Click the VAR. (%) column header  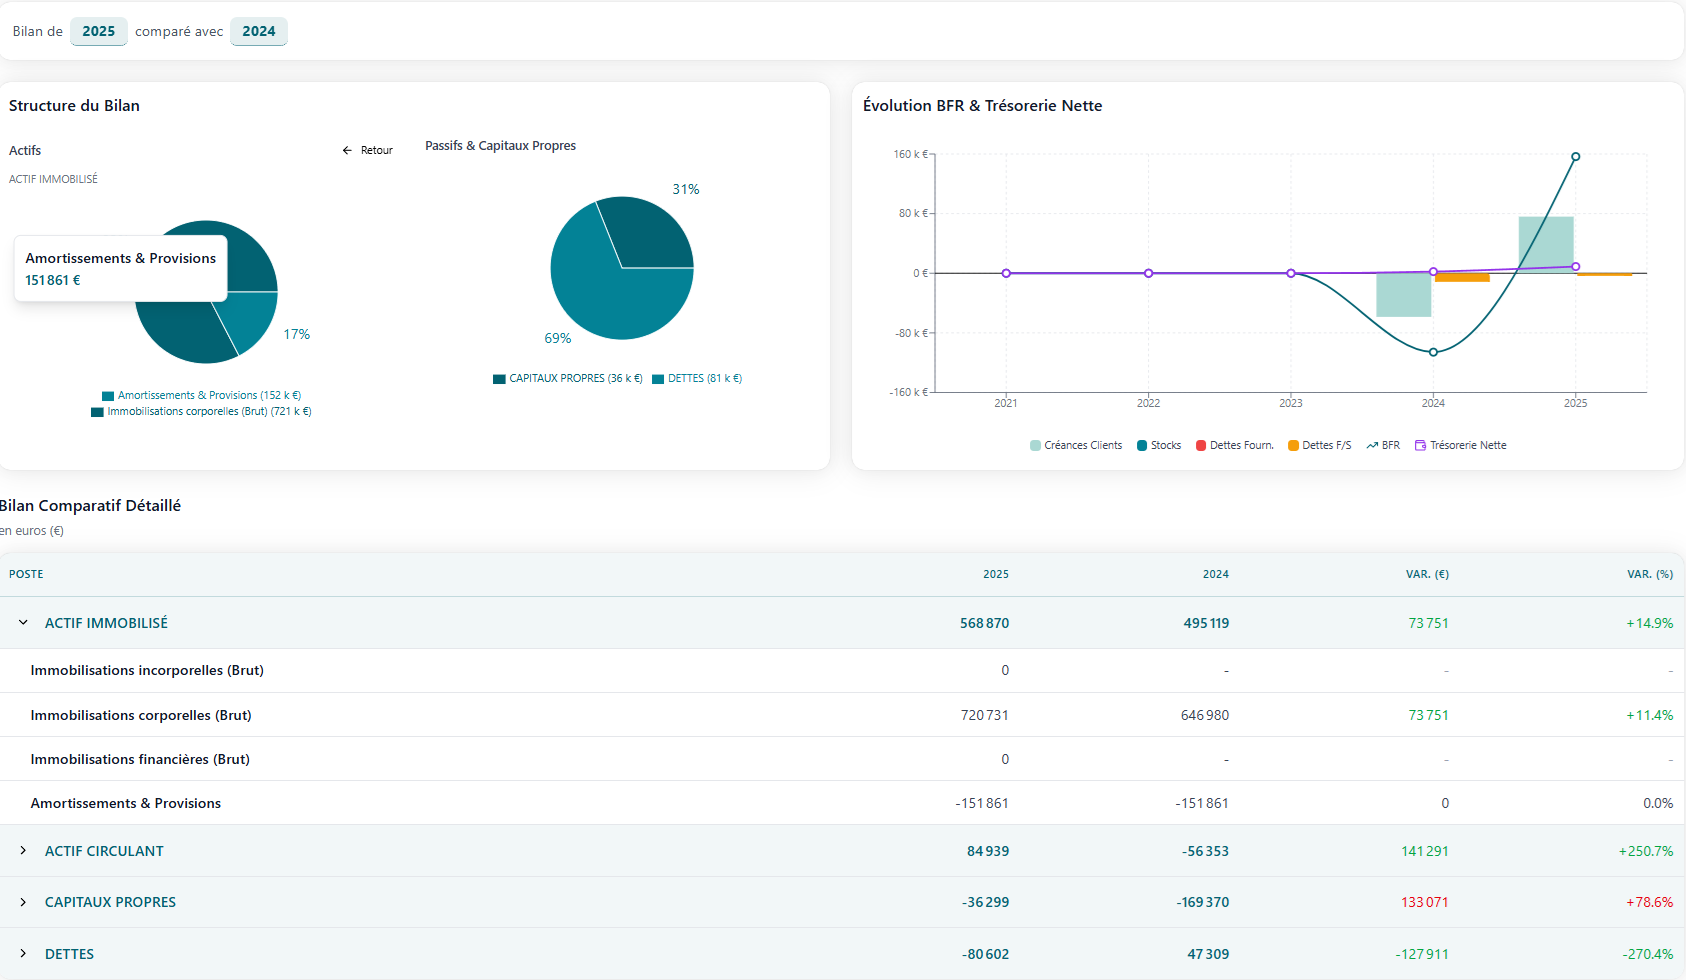1649,574
